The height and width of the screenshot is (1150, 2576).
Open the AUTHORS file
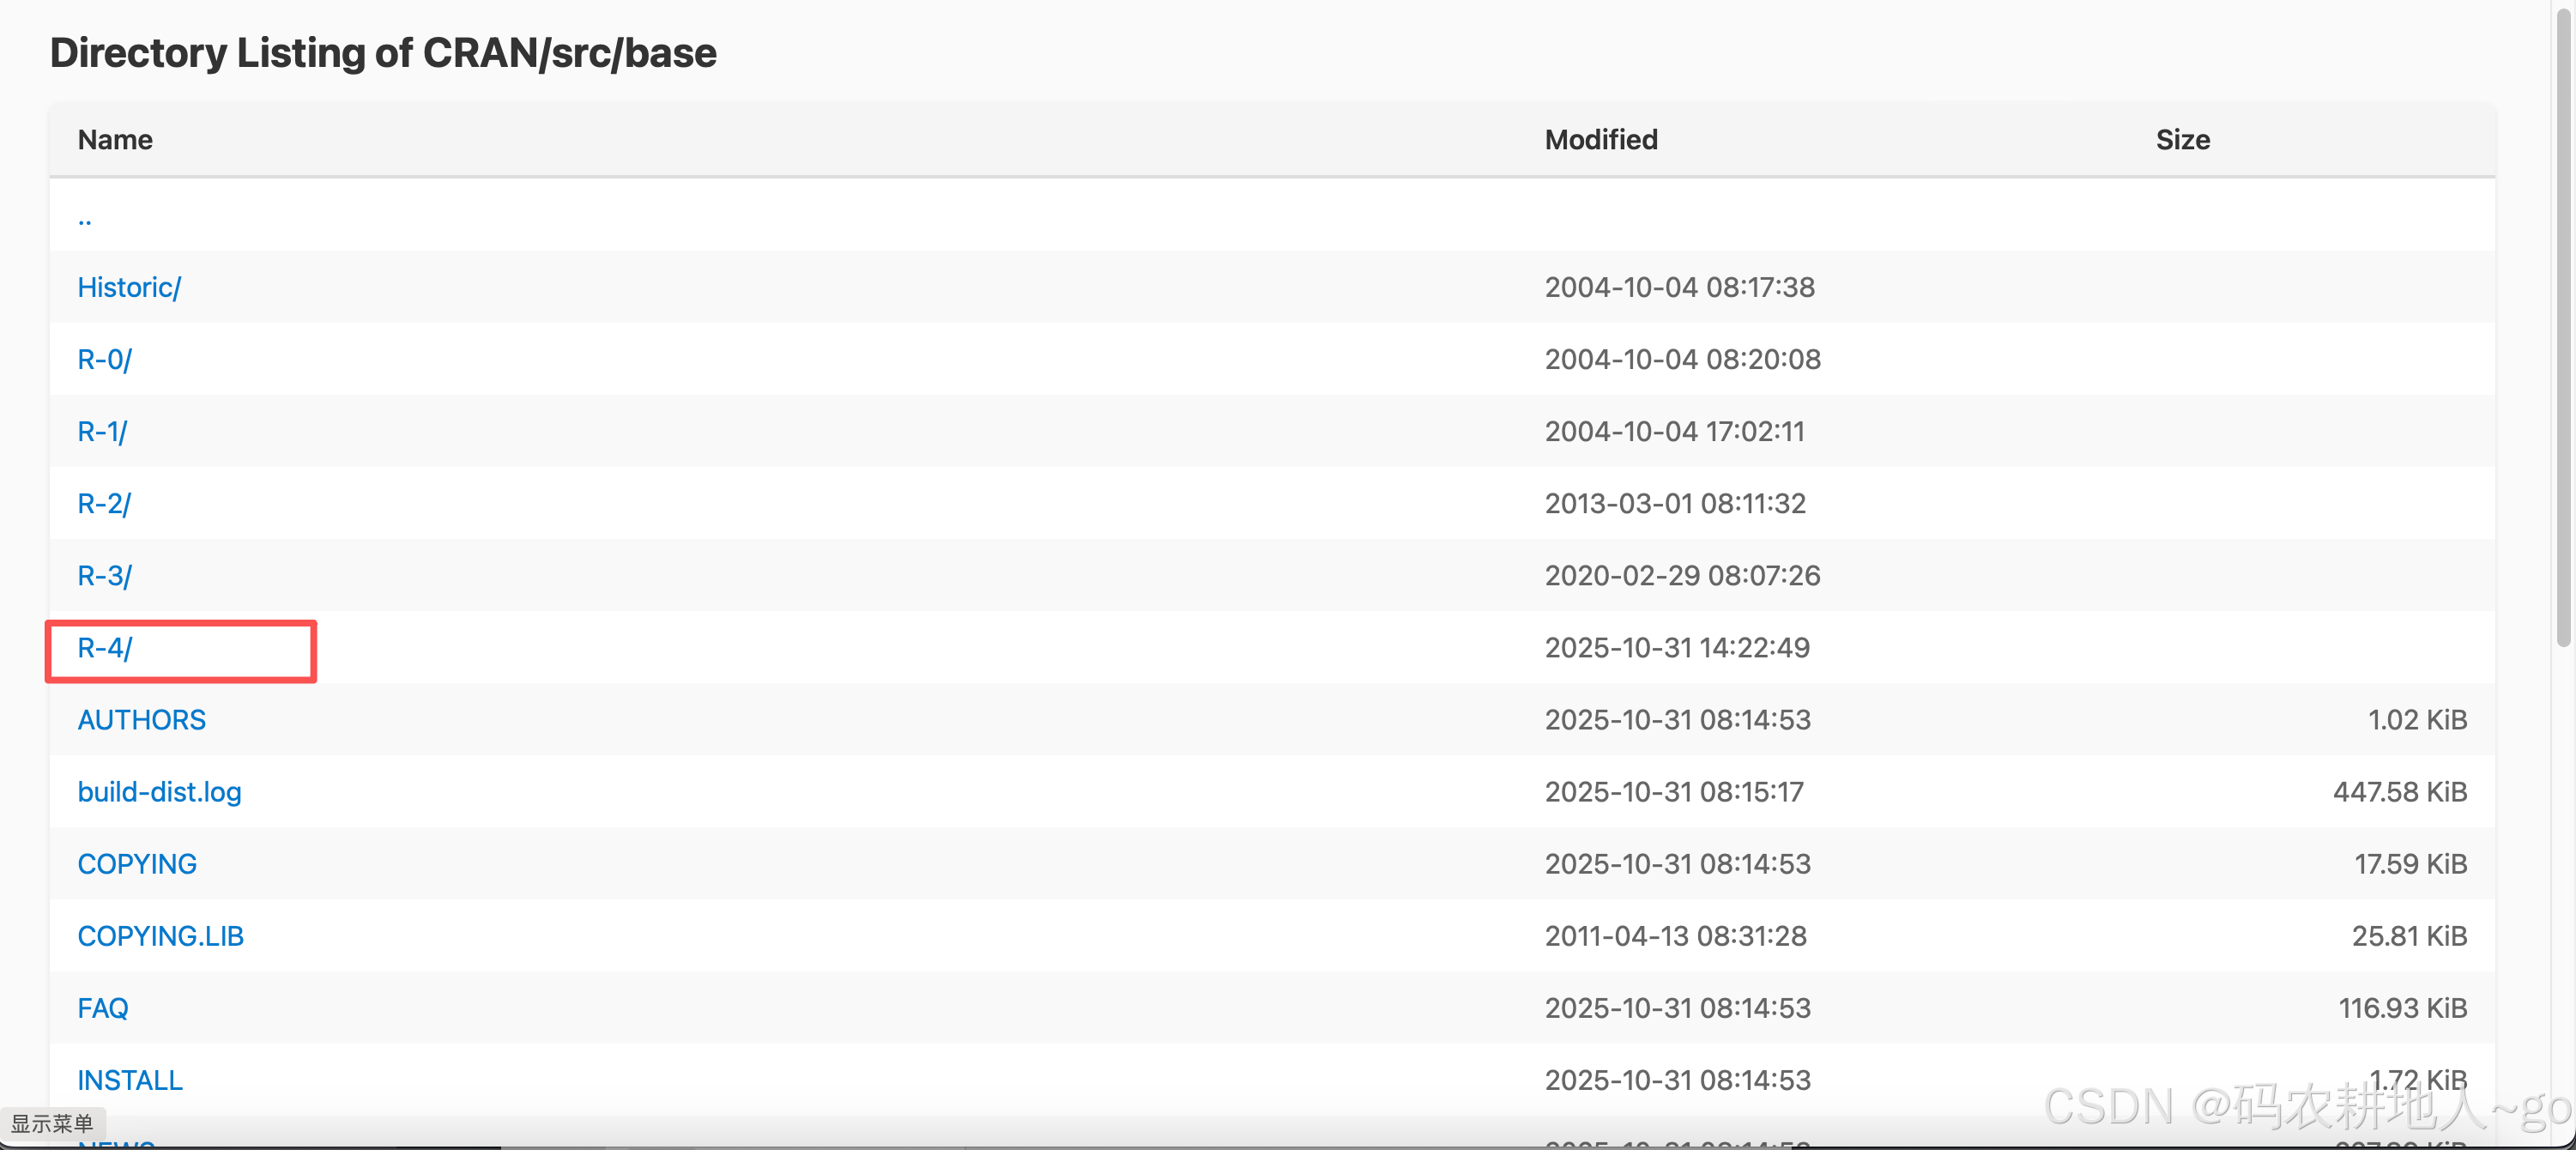click(141, 720)
